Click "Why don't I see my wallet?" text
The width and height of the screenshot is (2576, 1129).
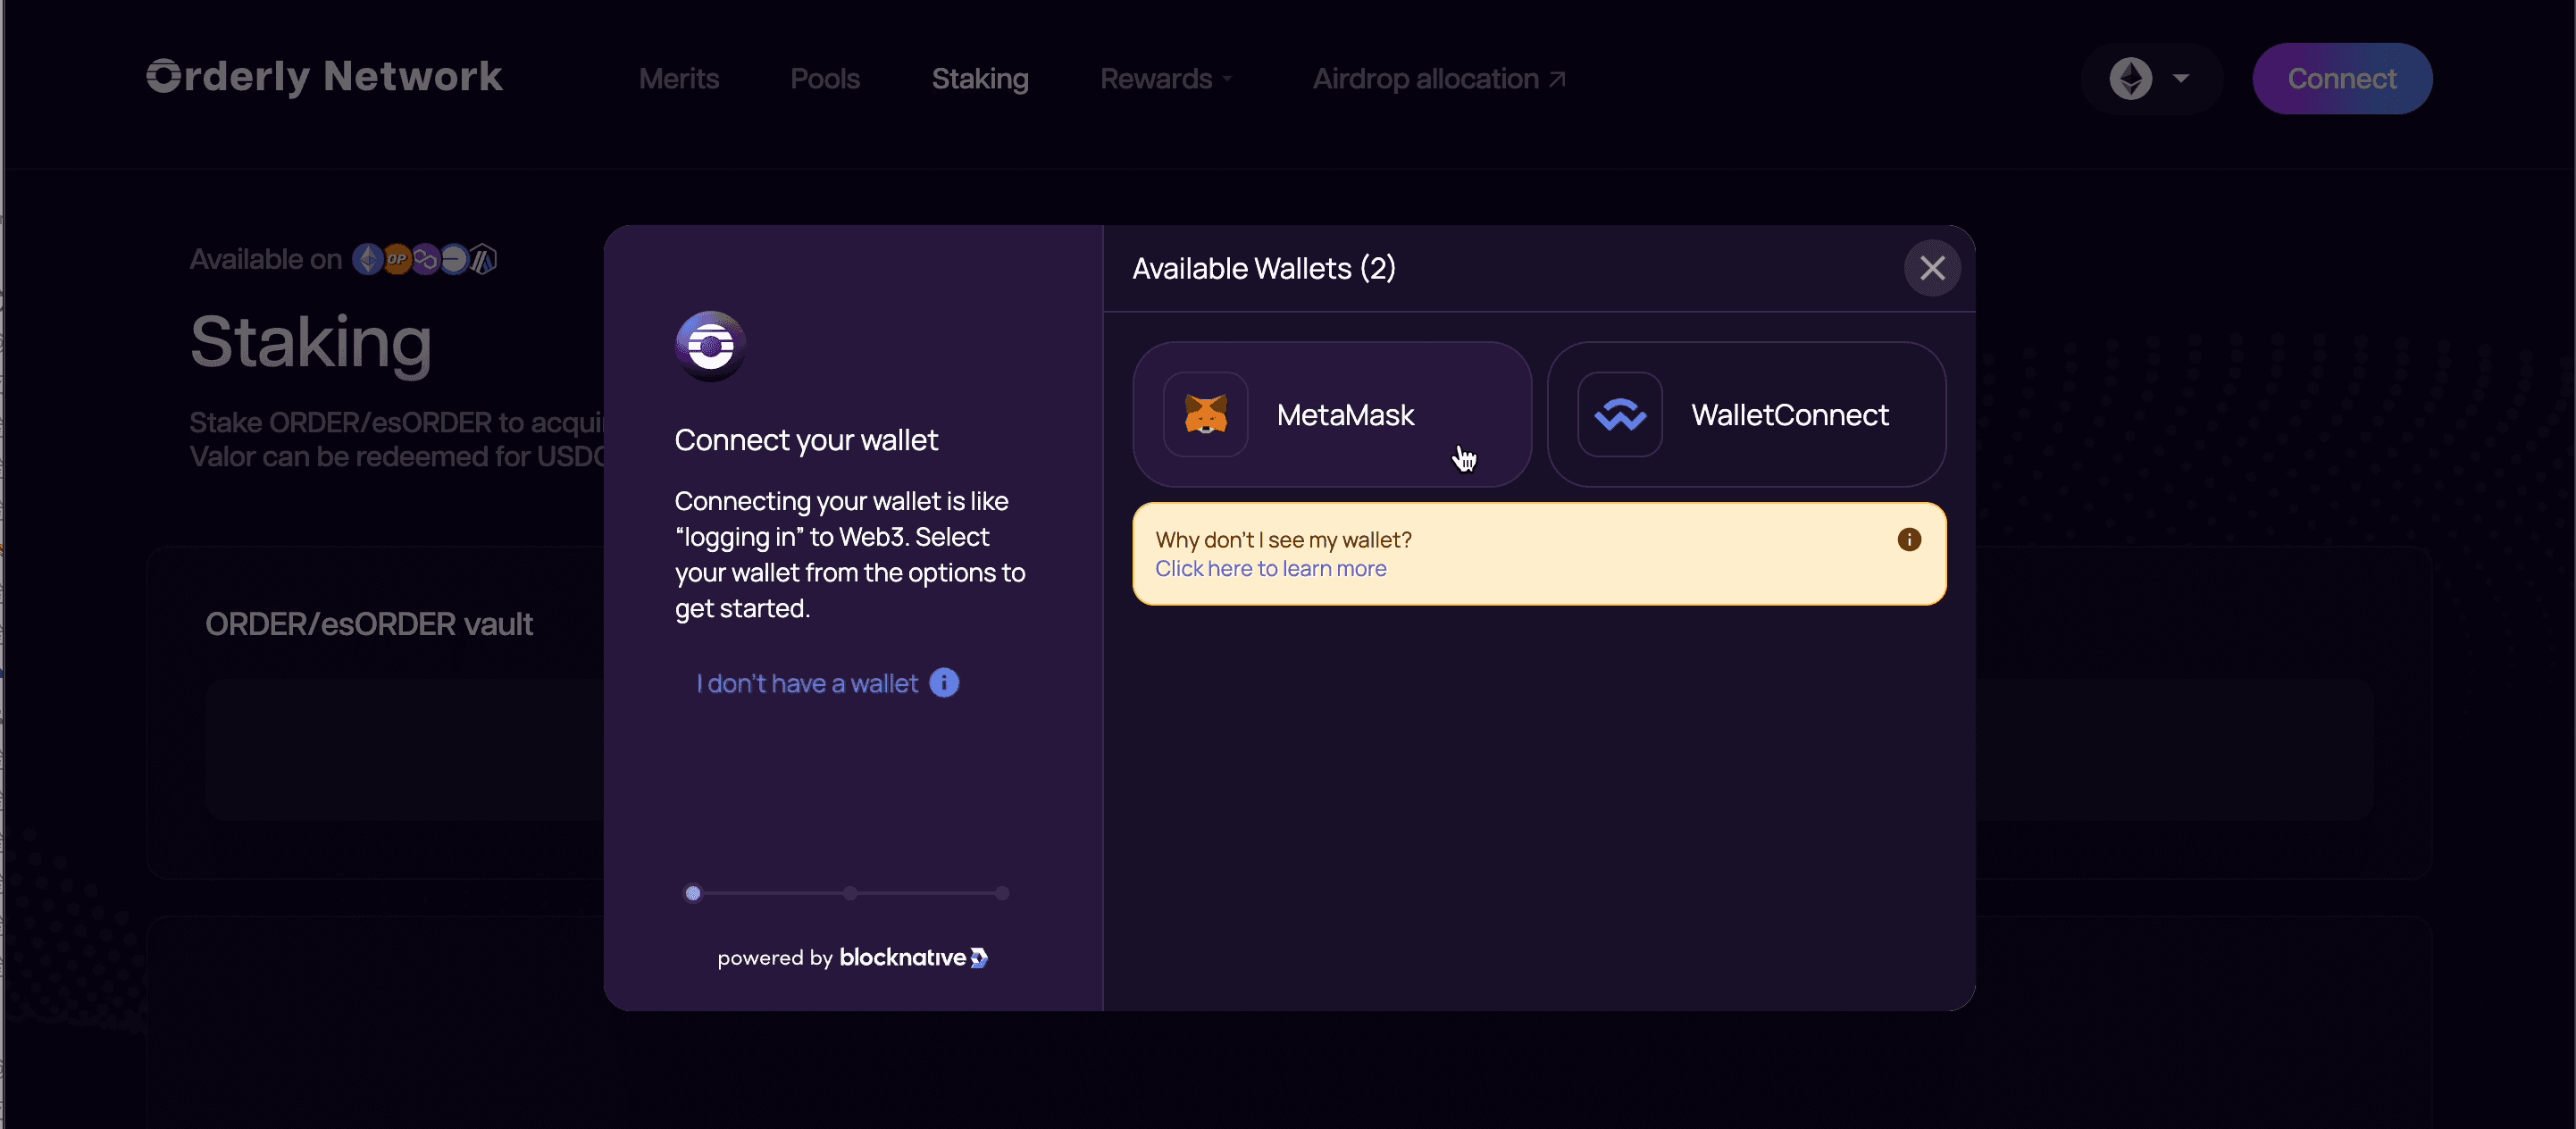point(1283,540)
